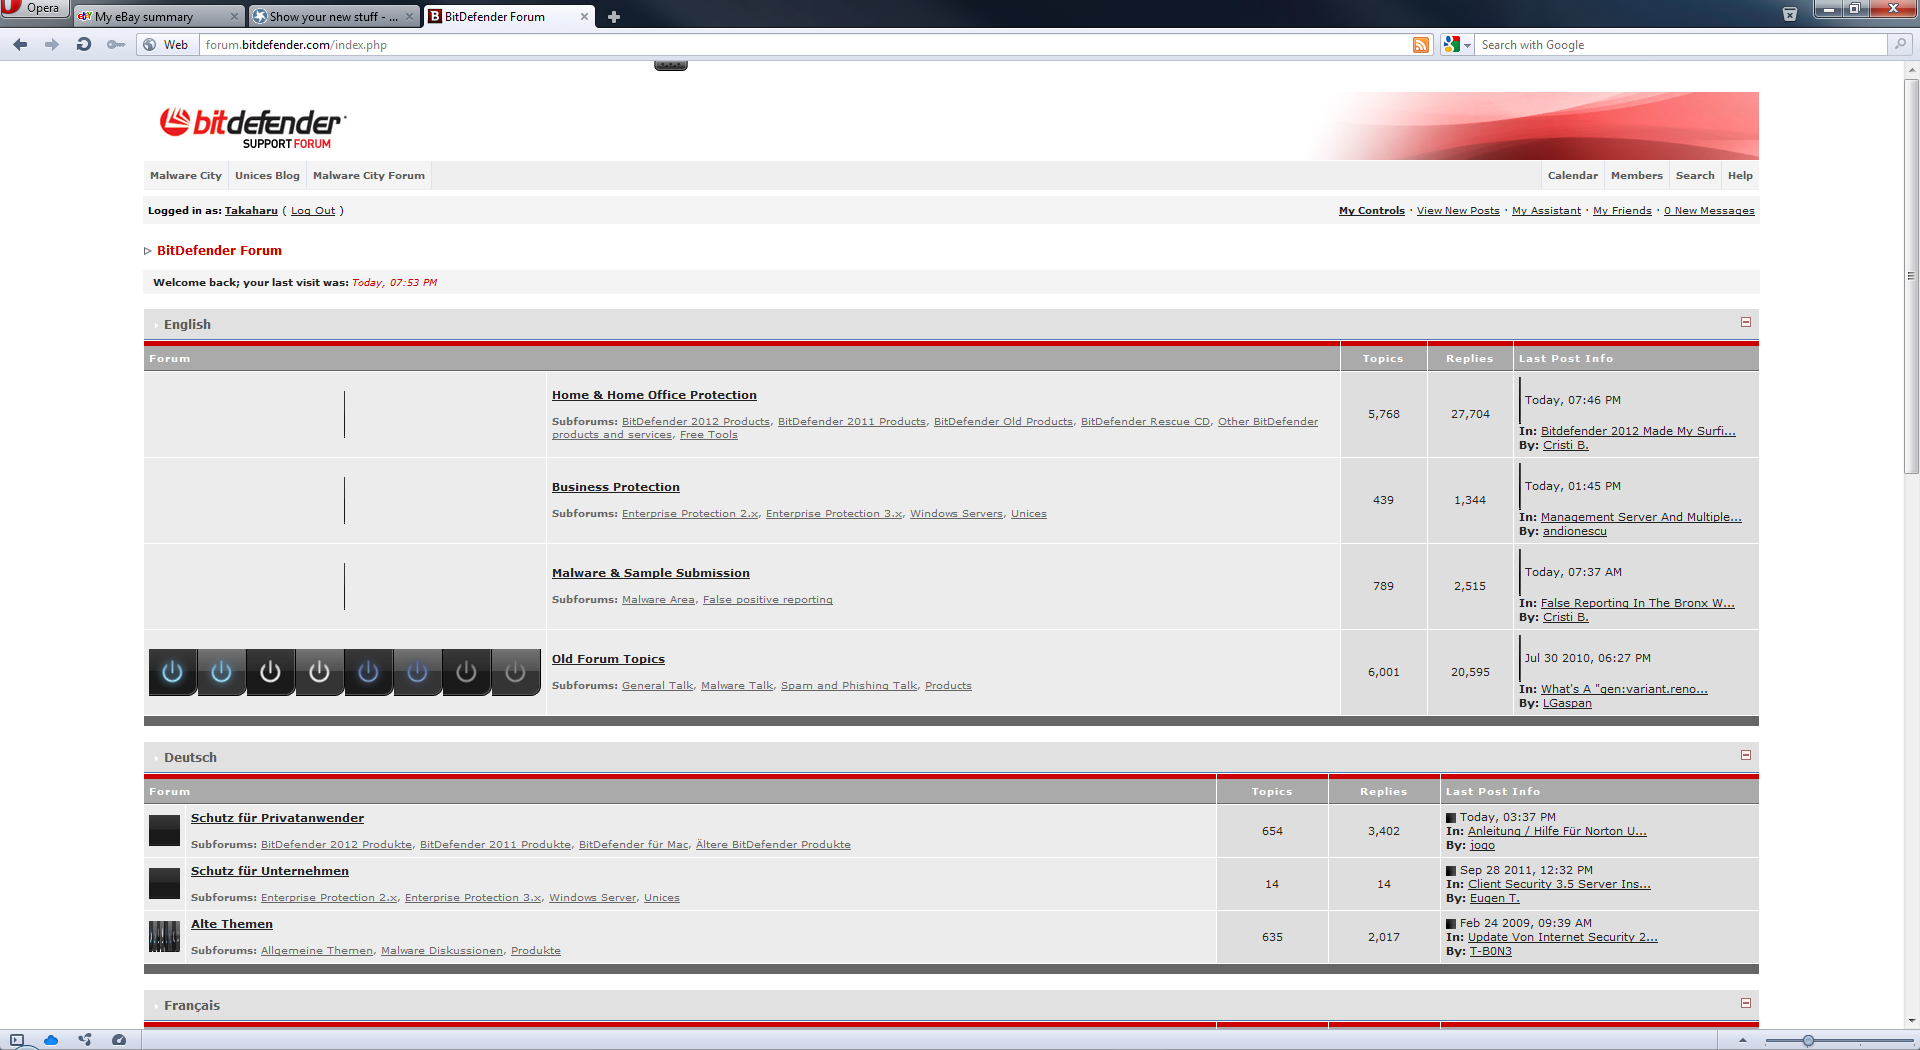Screen dimensions: 1920x1050
Task: Close the Show your new stuff tab
Action: pos(409,16)
